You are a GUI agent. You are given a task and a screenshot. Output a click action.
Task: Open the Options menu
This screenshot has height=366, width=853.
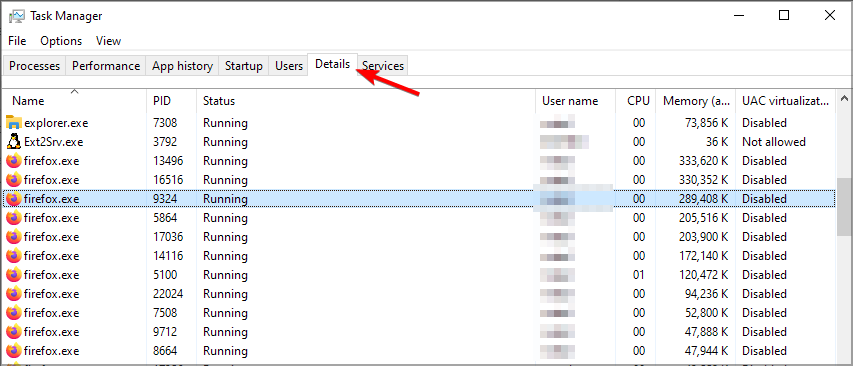point(61,41)
